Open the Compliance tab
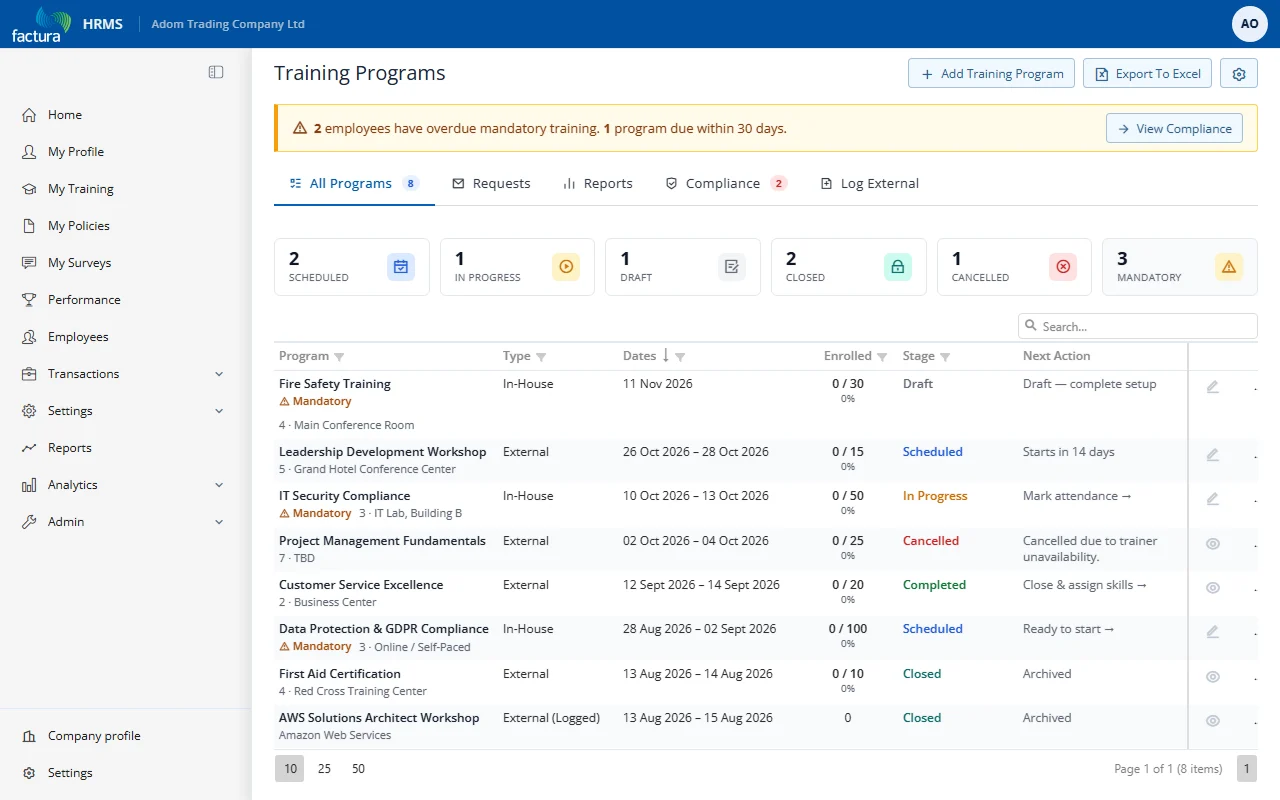The height and width of the screenshot is (800, 1280). pyautogui.click(x=726, y=184)
